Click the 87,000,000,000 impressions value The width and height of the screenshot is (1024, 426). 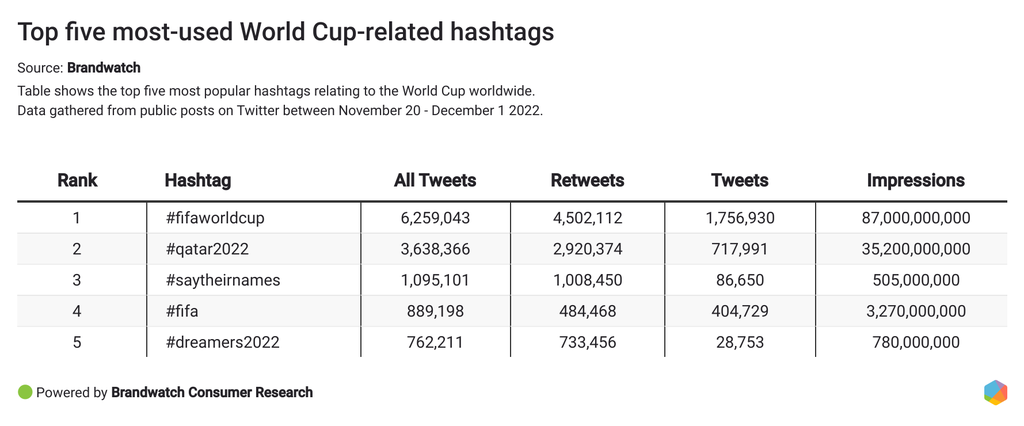click(x=915, y=217)
